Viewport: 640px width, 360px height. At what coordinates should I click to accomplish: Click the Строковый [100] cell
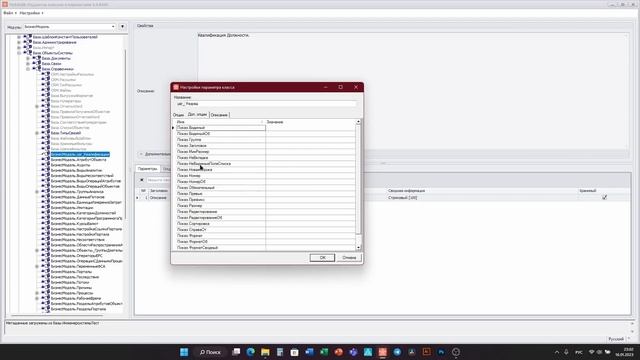(402, 198)
